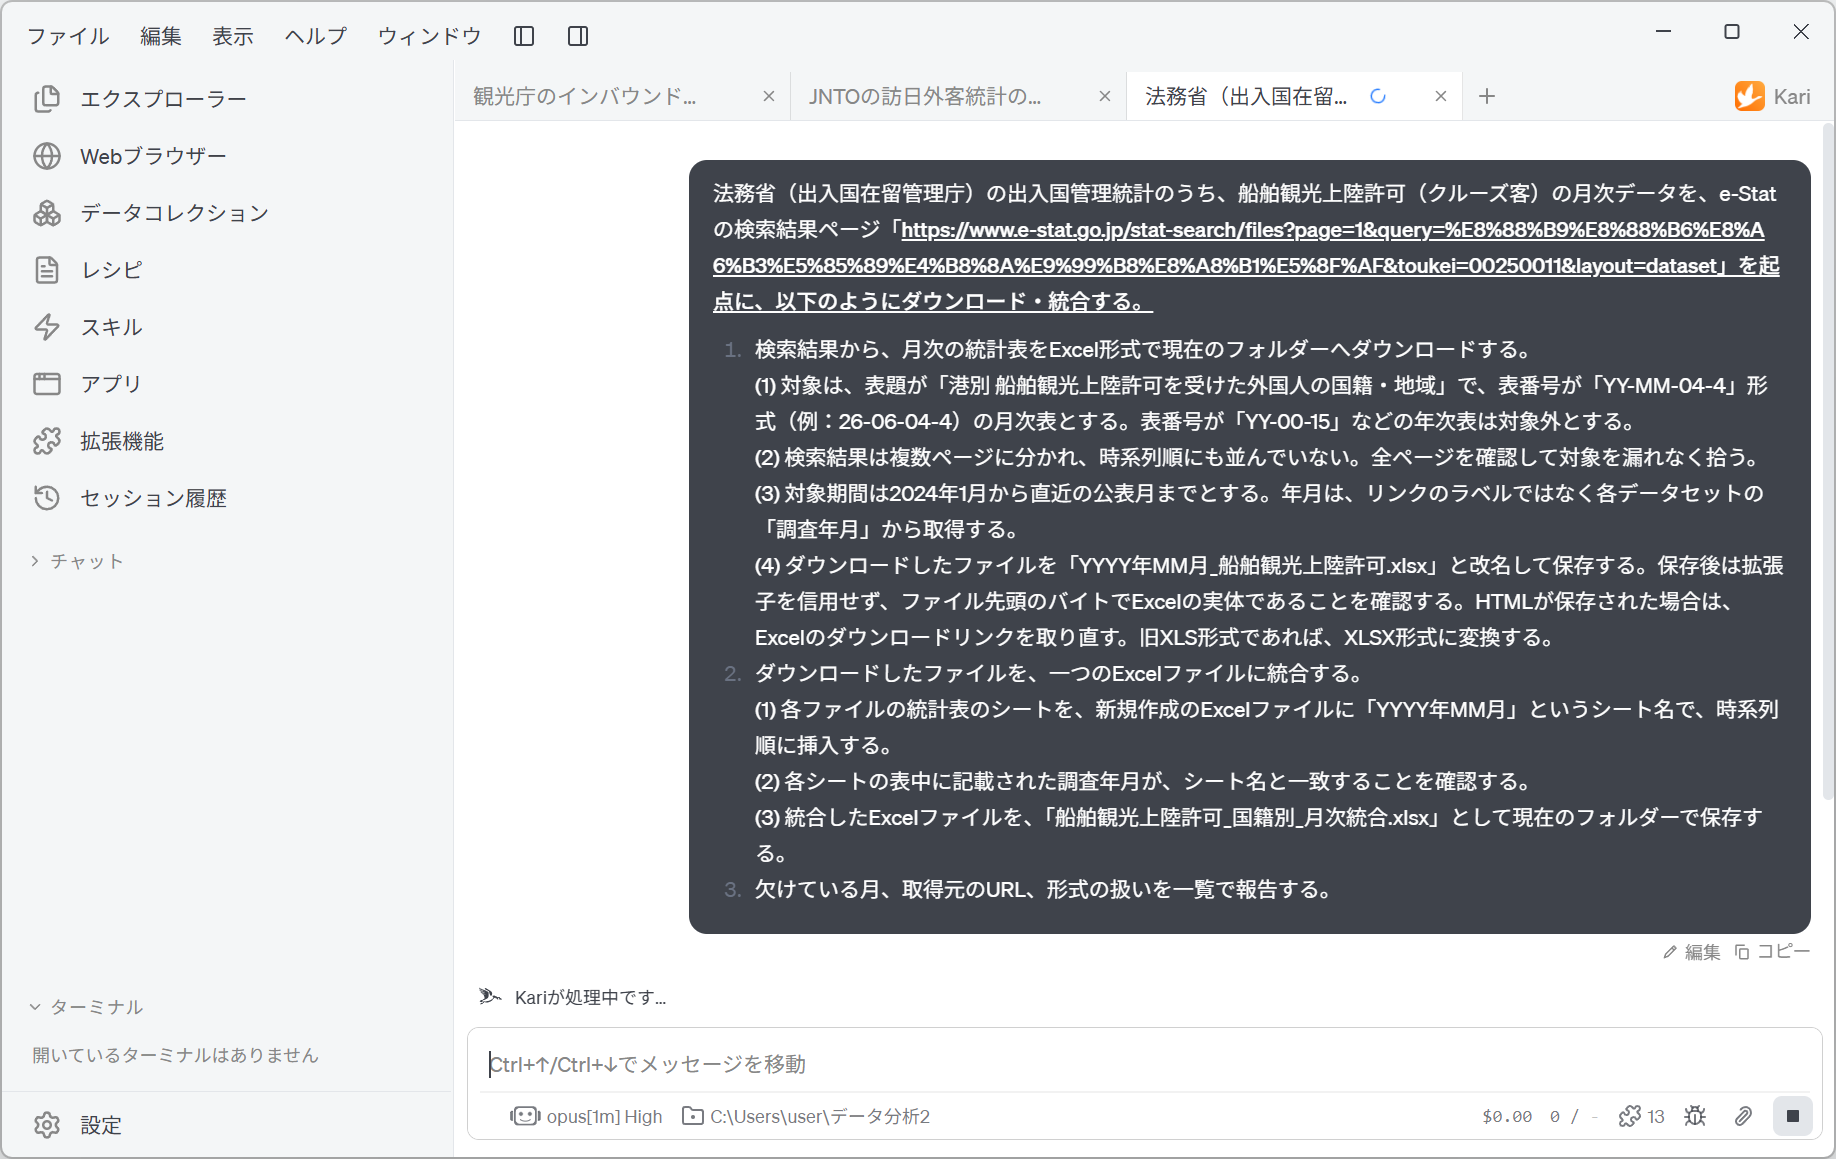Click 編集 under the message
Screen dimensions: 1836x1159
(1692, 952)
